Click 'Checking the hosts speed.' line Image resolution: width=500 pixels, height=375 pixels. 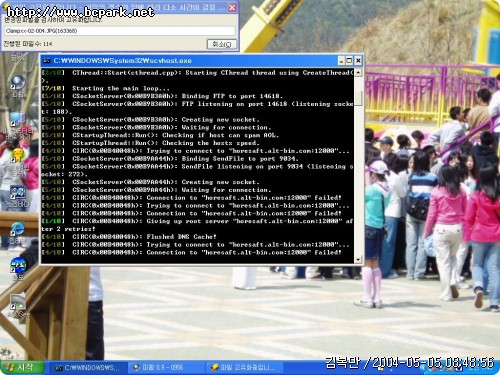pos(150,143)
